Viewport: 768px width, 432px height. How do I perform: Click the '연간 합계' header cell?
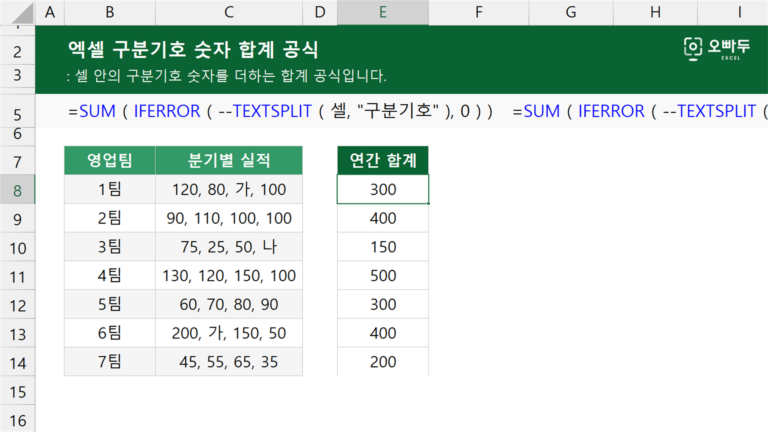click(x=383, y=160)
